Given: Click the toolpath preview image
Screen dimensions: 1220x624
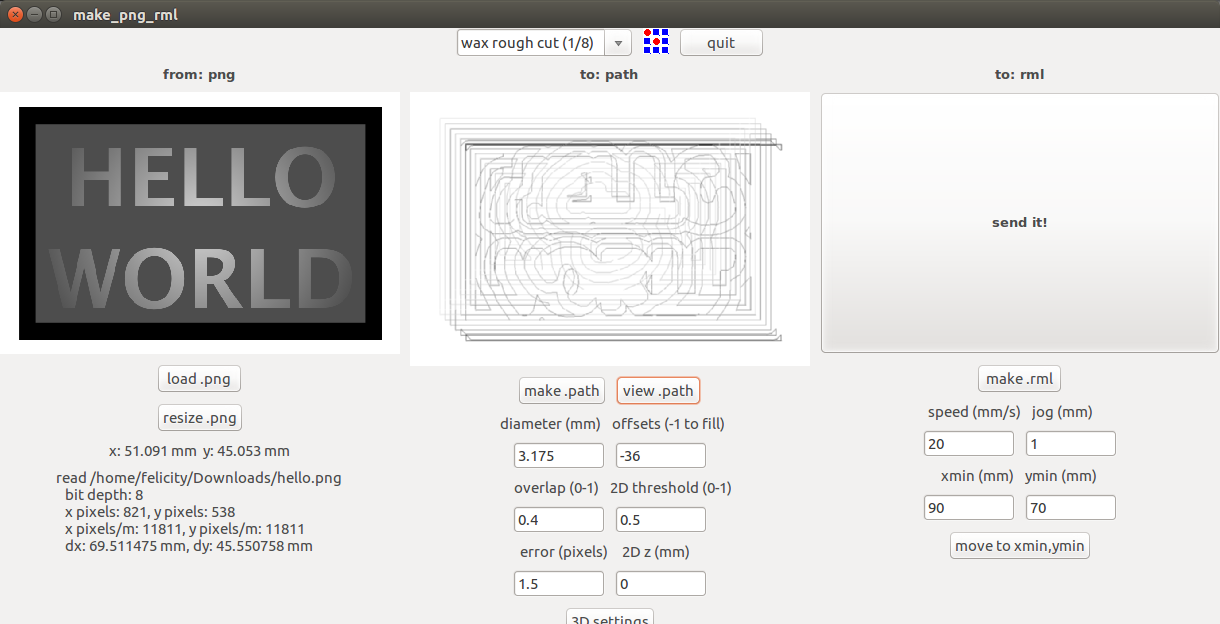Looking at the screenshot, I should 610,229.
